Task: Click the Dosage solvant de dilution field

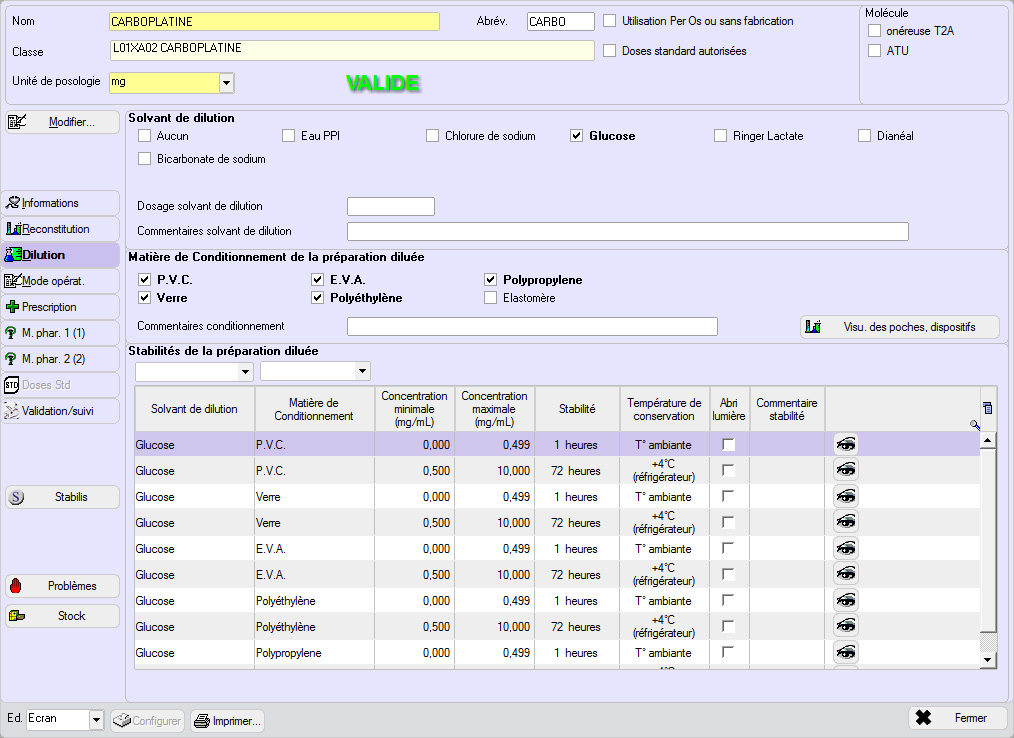Action: (390, 206)
